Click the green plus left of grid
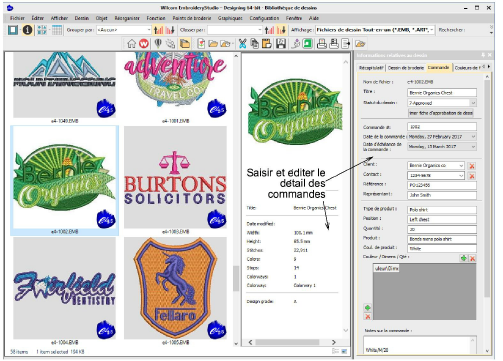503x361 pixels. click(x=368, y=307)
